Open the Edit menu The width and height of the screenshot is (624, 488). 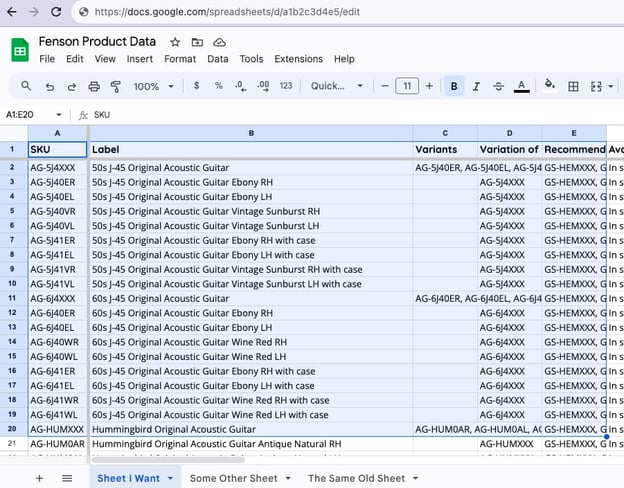tap(75, 59)
